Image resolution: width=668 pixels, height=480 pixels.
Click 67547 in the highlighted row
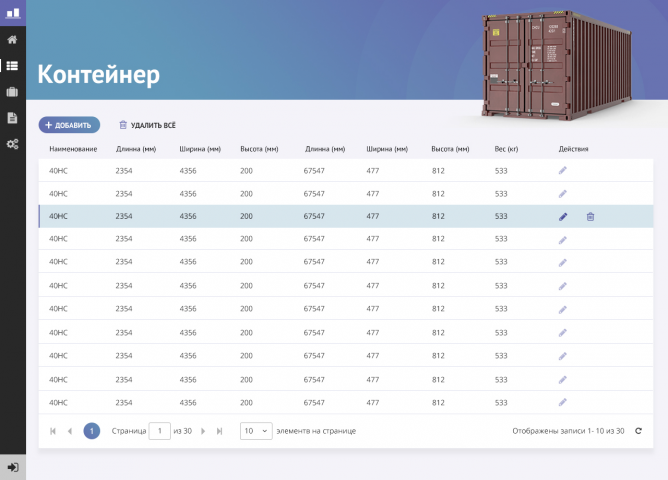point(314,216)
